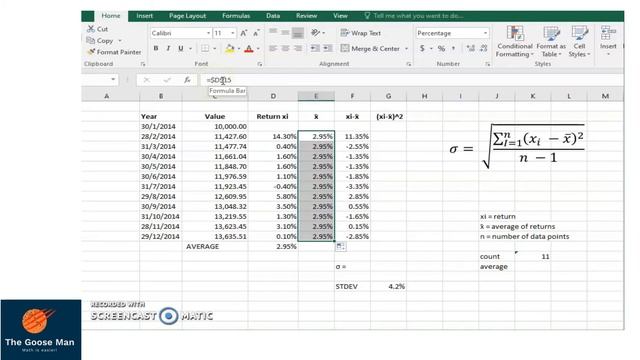Open the Review tab
Viewport: 640px width, 360px height.
click(307, 16)
